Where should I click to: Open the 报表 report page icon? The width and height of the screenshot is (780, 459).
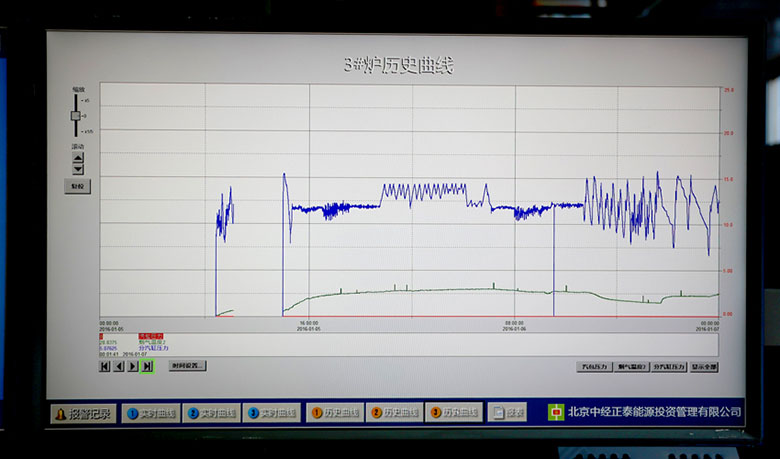tap(507, 412)
